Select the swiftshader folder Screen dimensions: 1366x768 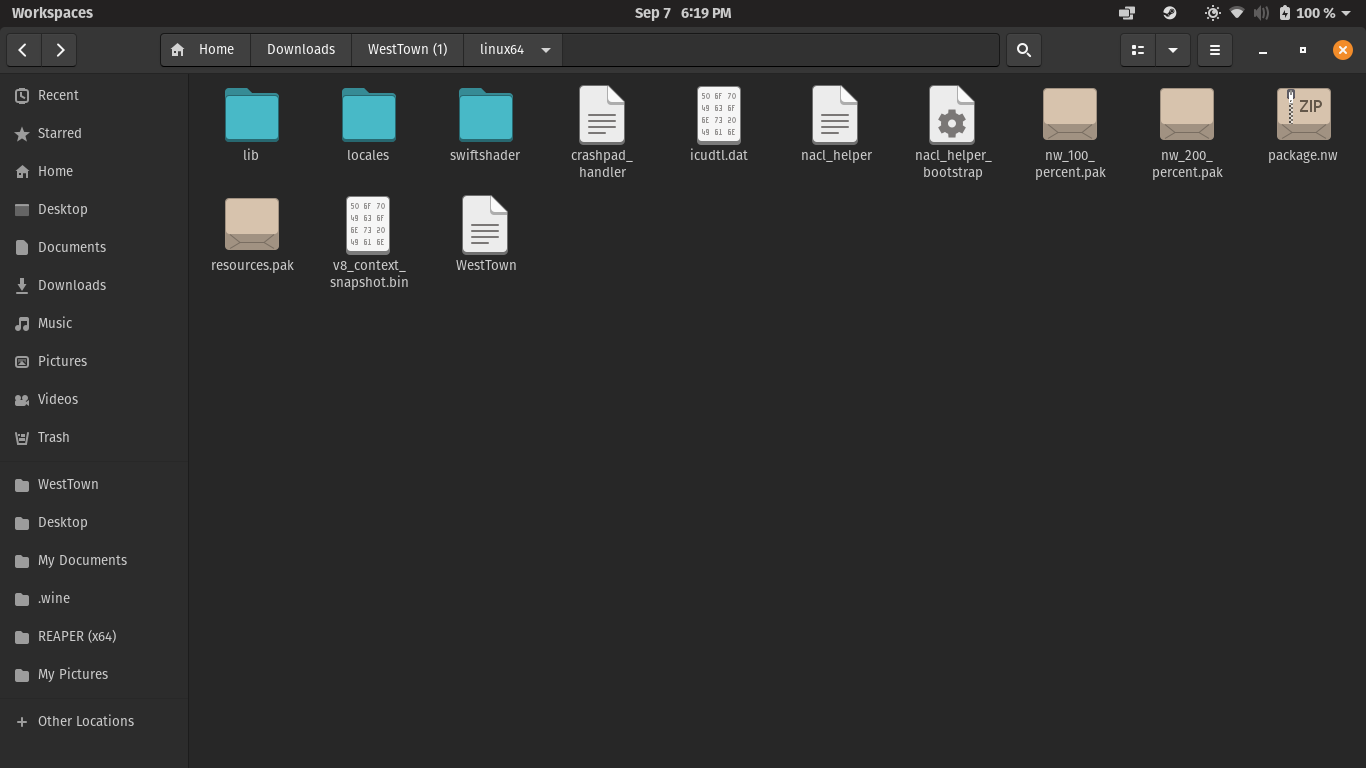click(485, 114)
